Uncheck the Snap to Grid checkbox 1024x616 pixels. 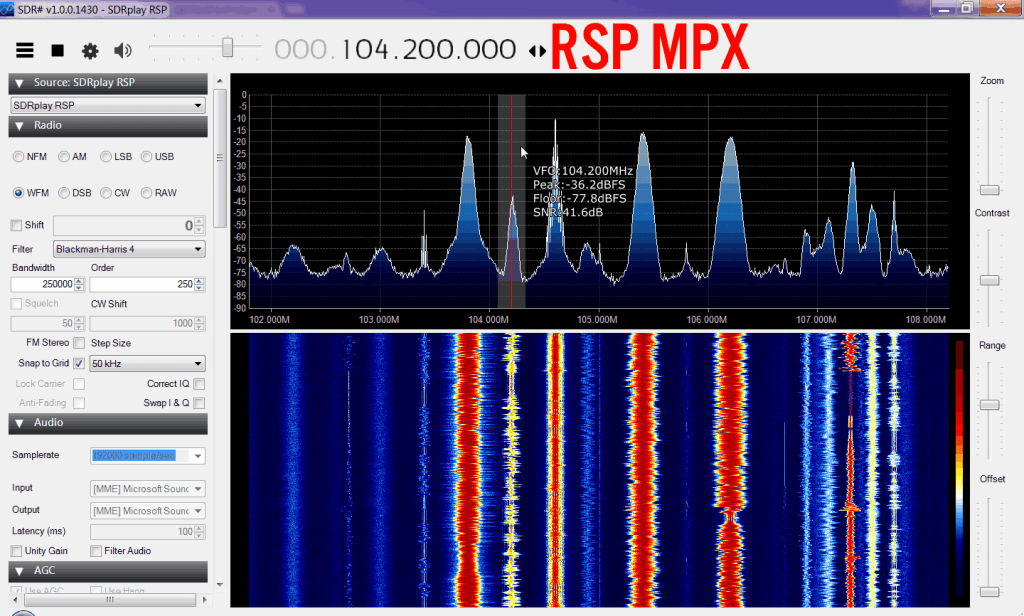79,364
